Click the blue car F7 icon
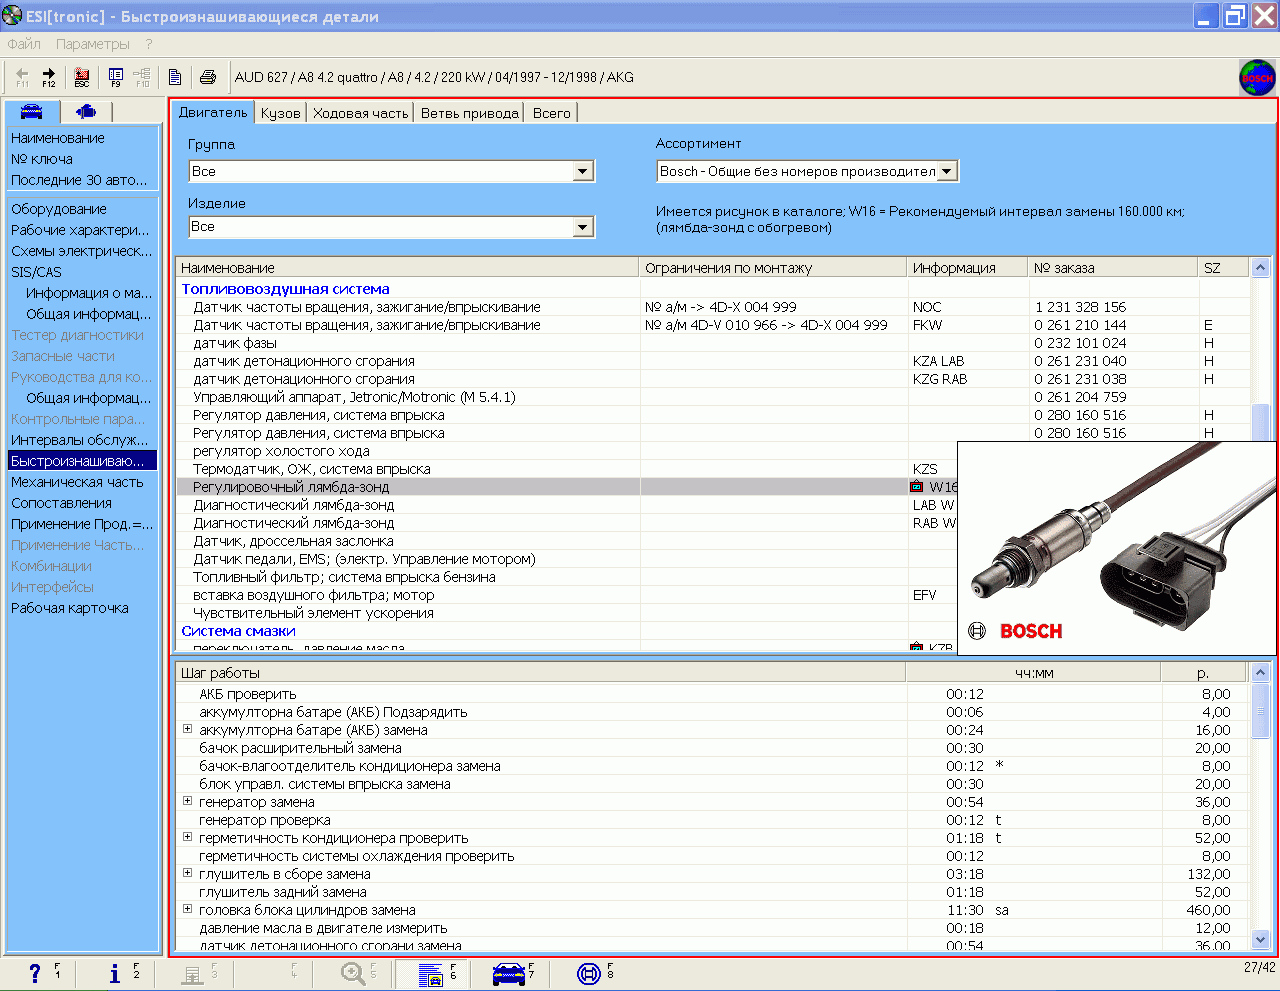 coord(513,973)
